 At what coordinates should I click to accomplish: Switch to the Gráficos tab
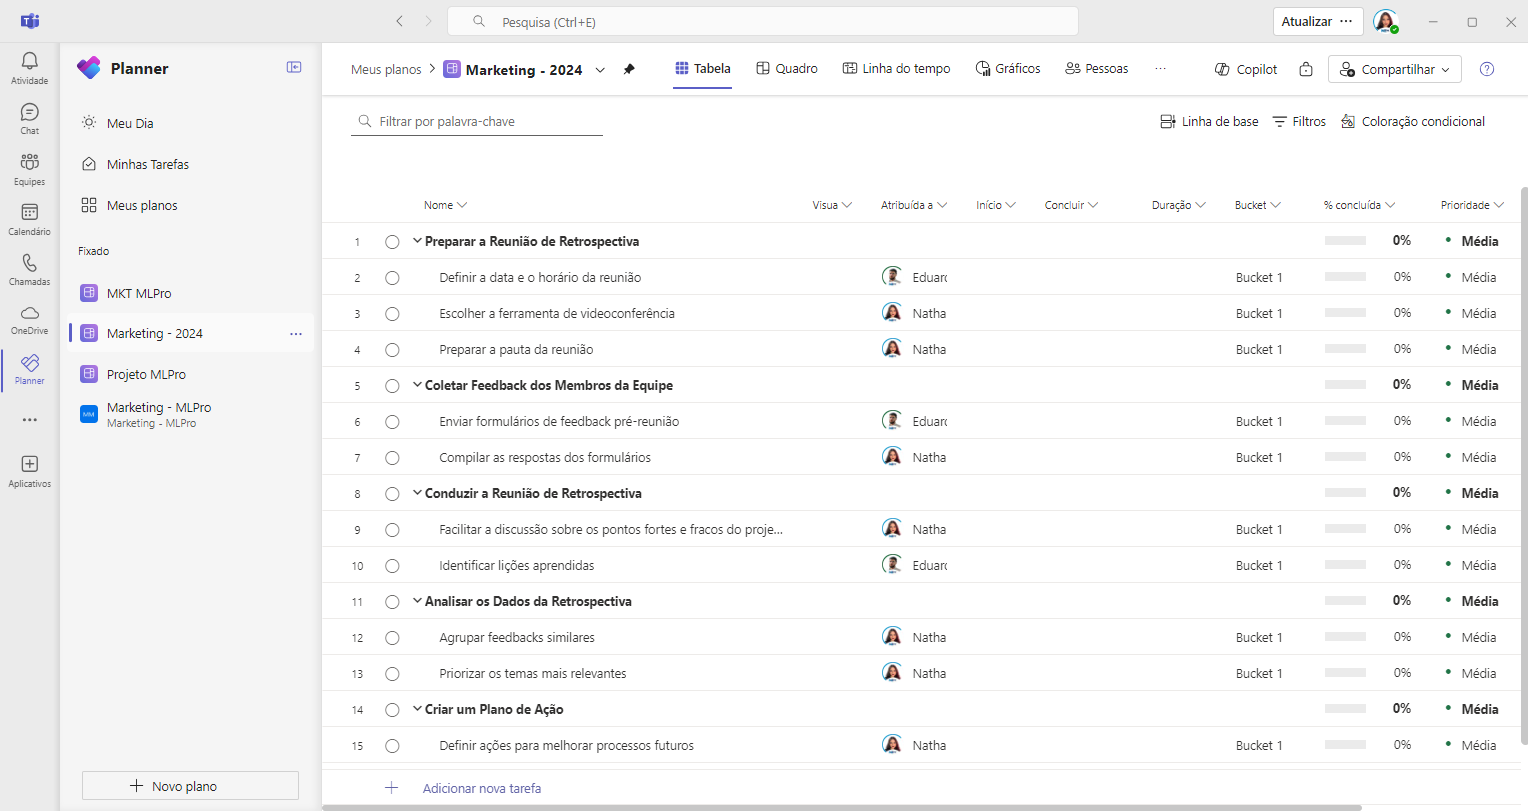pyautogui.click(x=1008, y=69)
